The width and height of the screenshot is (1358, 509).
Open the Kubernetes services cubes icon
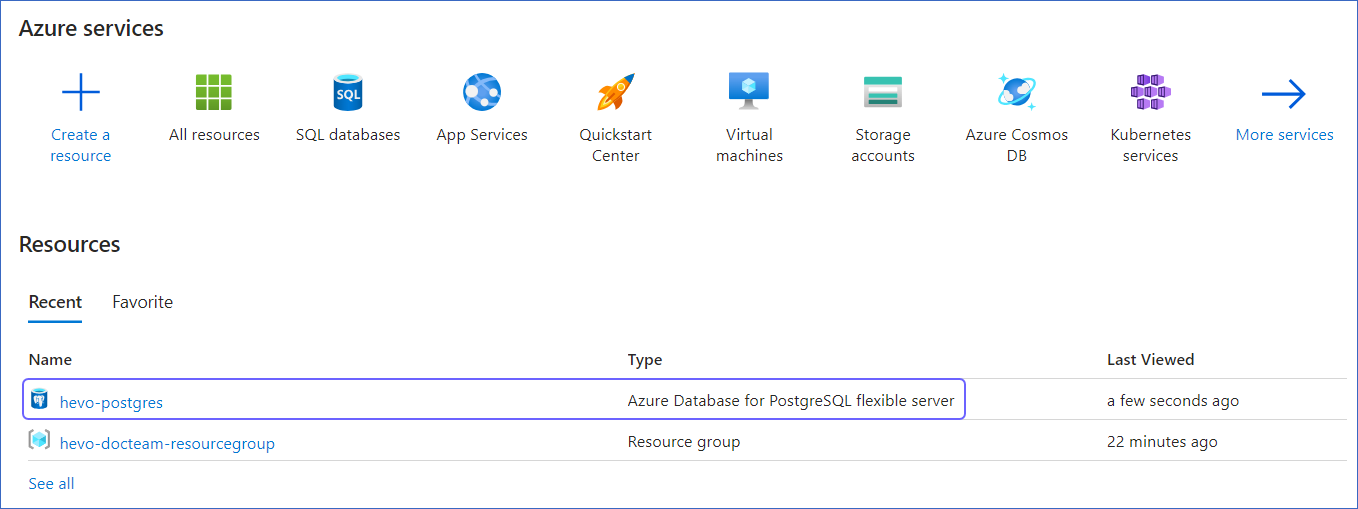tap(1150, 93)
